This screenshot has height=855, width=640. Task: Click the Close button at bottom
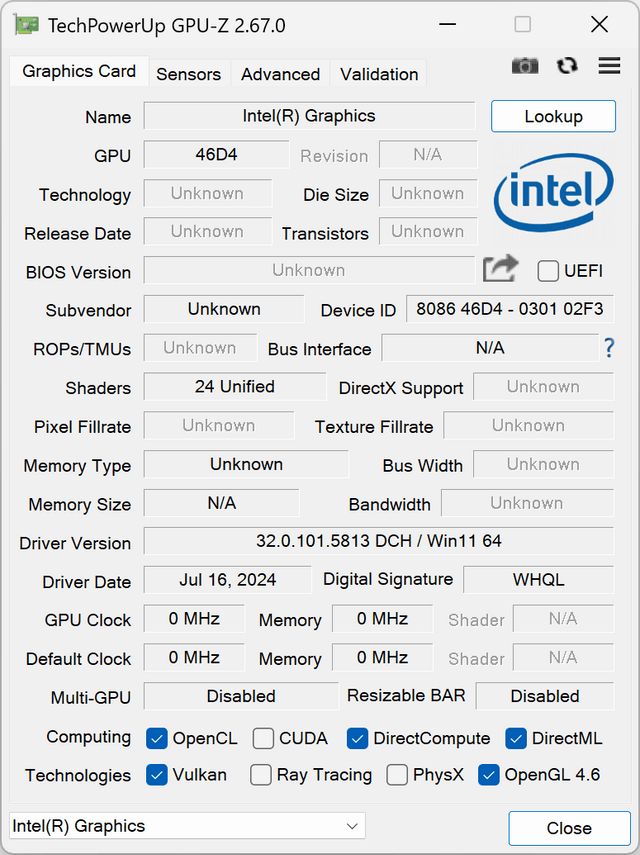[569, 828]
